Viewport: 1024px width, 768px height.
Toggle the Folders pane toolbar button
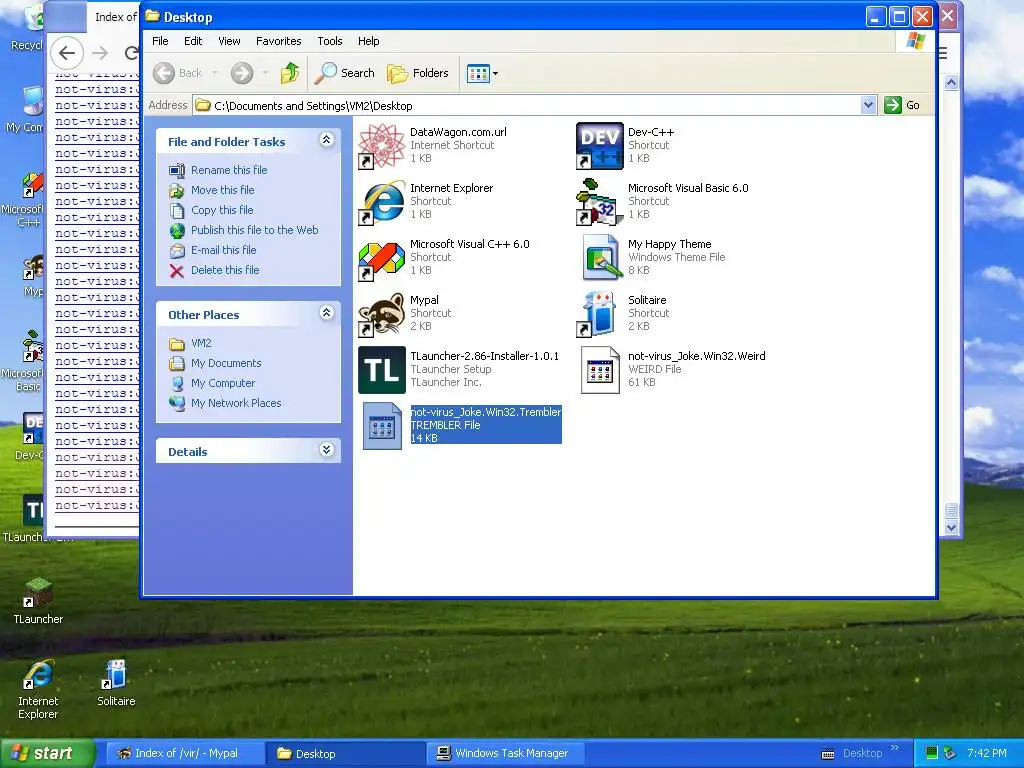point(417,73)
